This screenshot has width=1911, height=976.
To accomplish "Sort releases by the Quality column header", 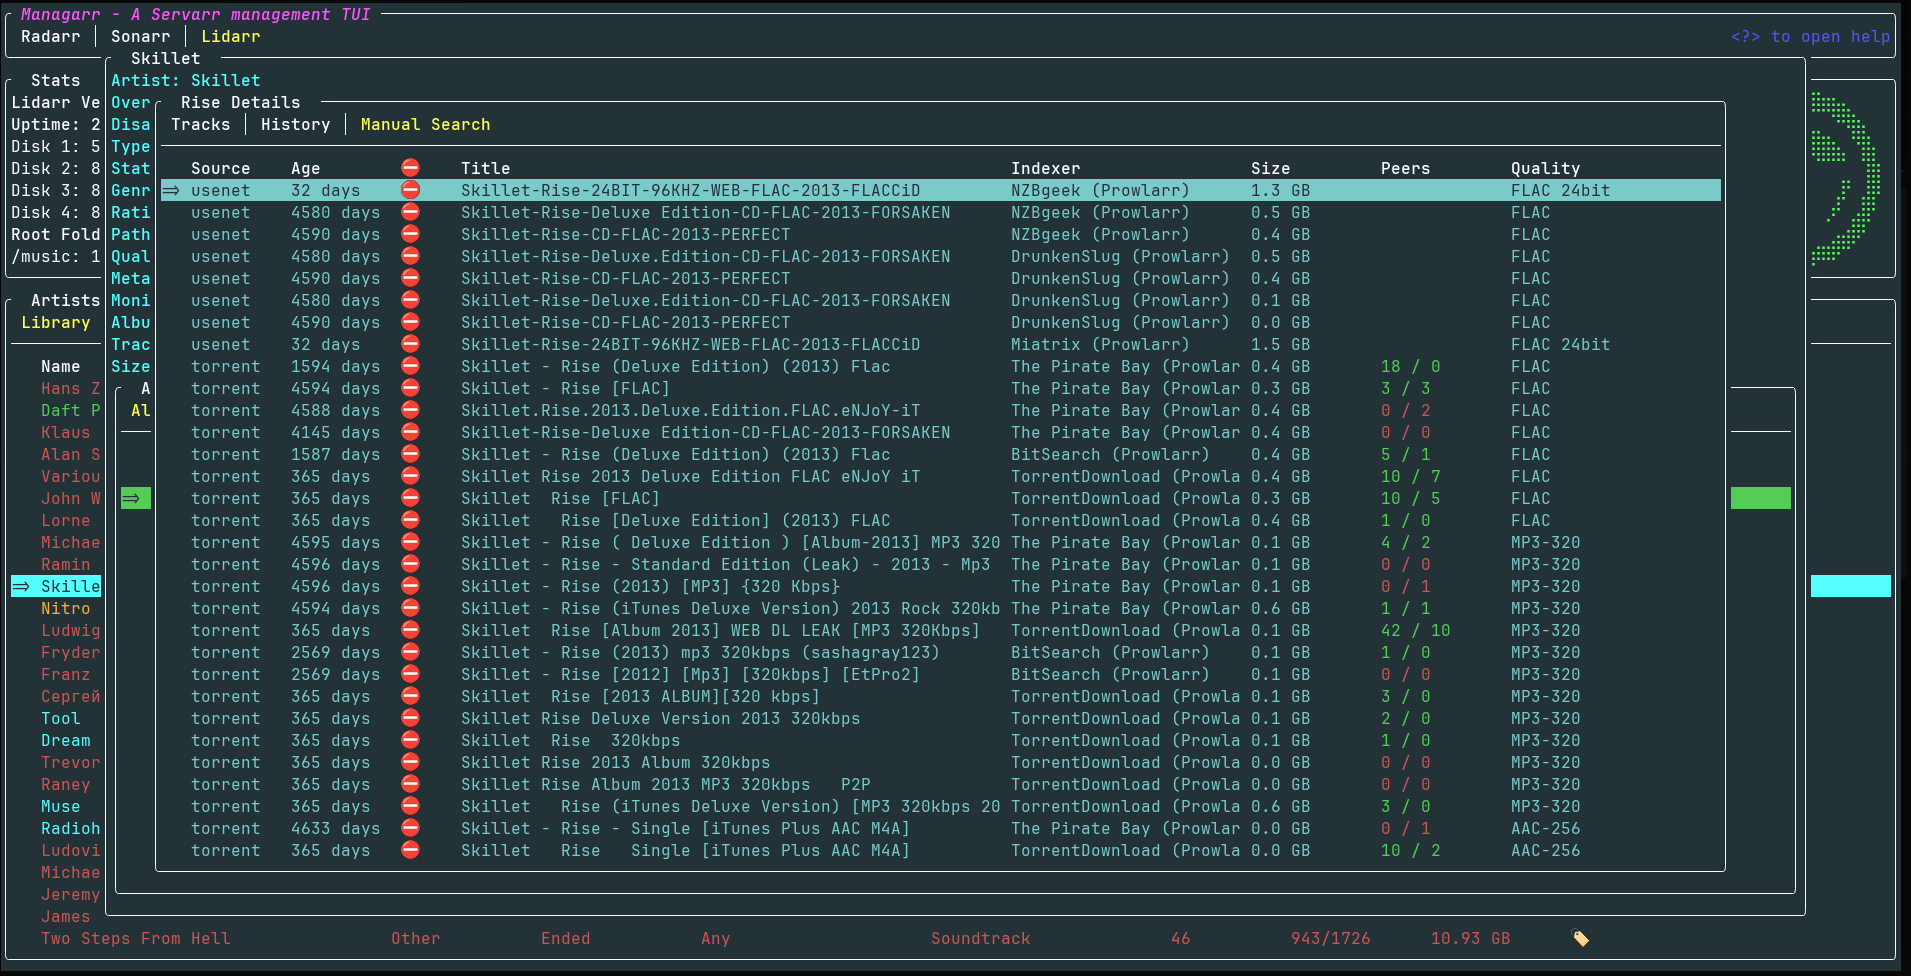I will point(1545,168).
